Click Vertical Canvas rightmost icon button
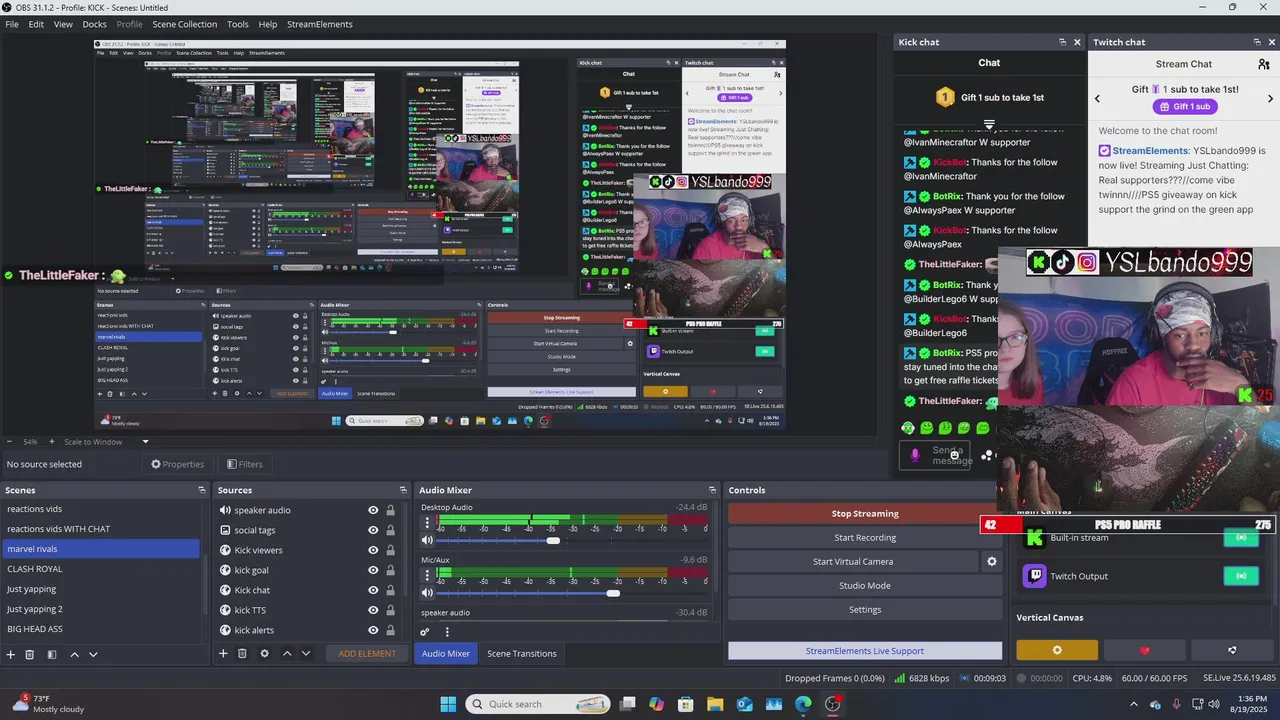This screenshot has height=720, width=1280. [1232, 650]
